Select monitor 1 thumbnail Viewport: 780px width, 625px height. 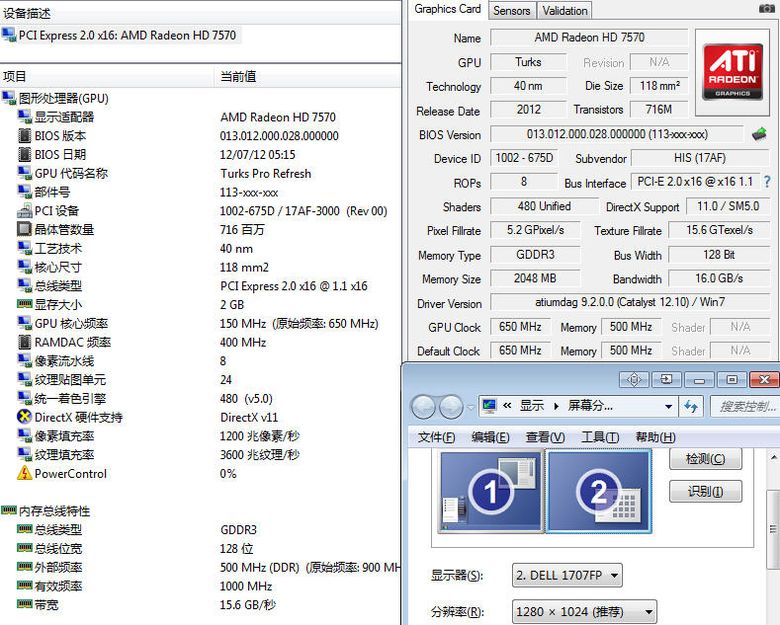490,491
